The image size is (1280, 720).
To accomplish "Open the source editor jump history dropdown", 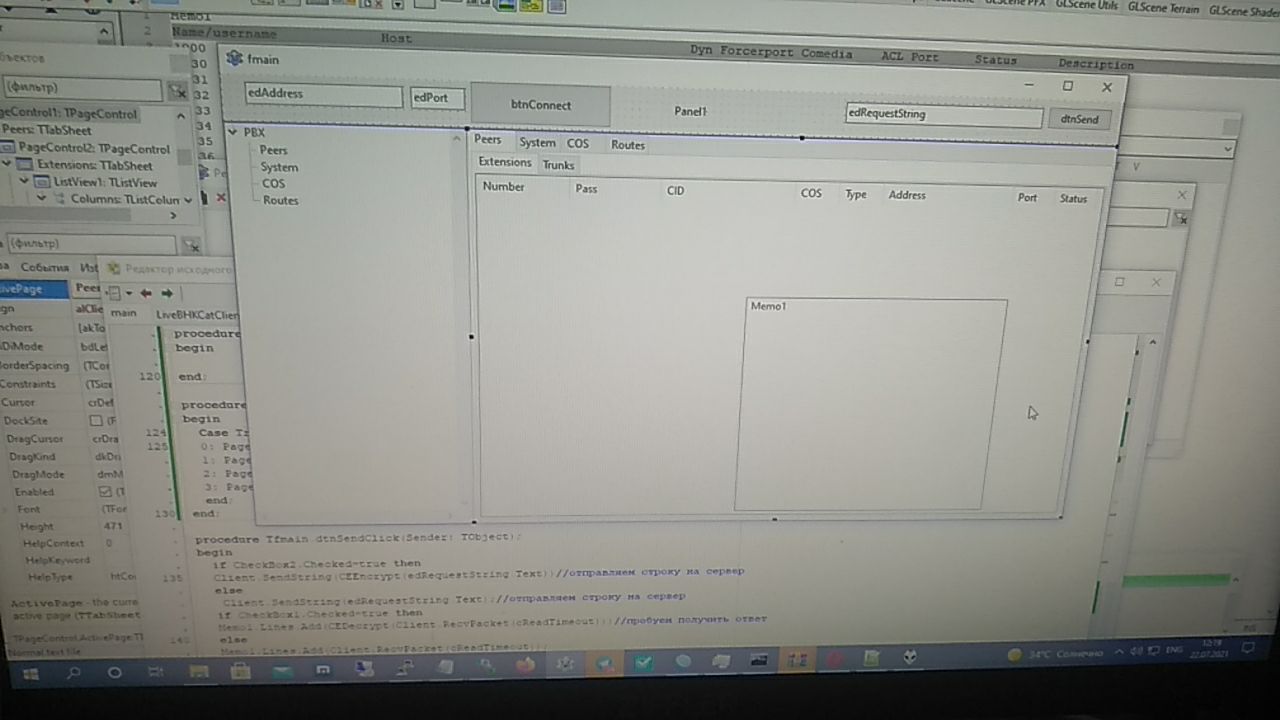I will (x=129, y=293).
